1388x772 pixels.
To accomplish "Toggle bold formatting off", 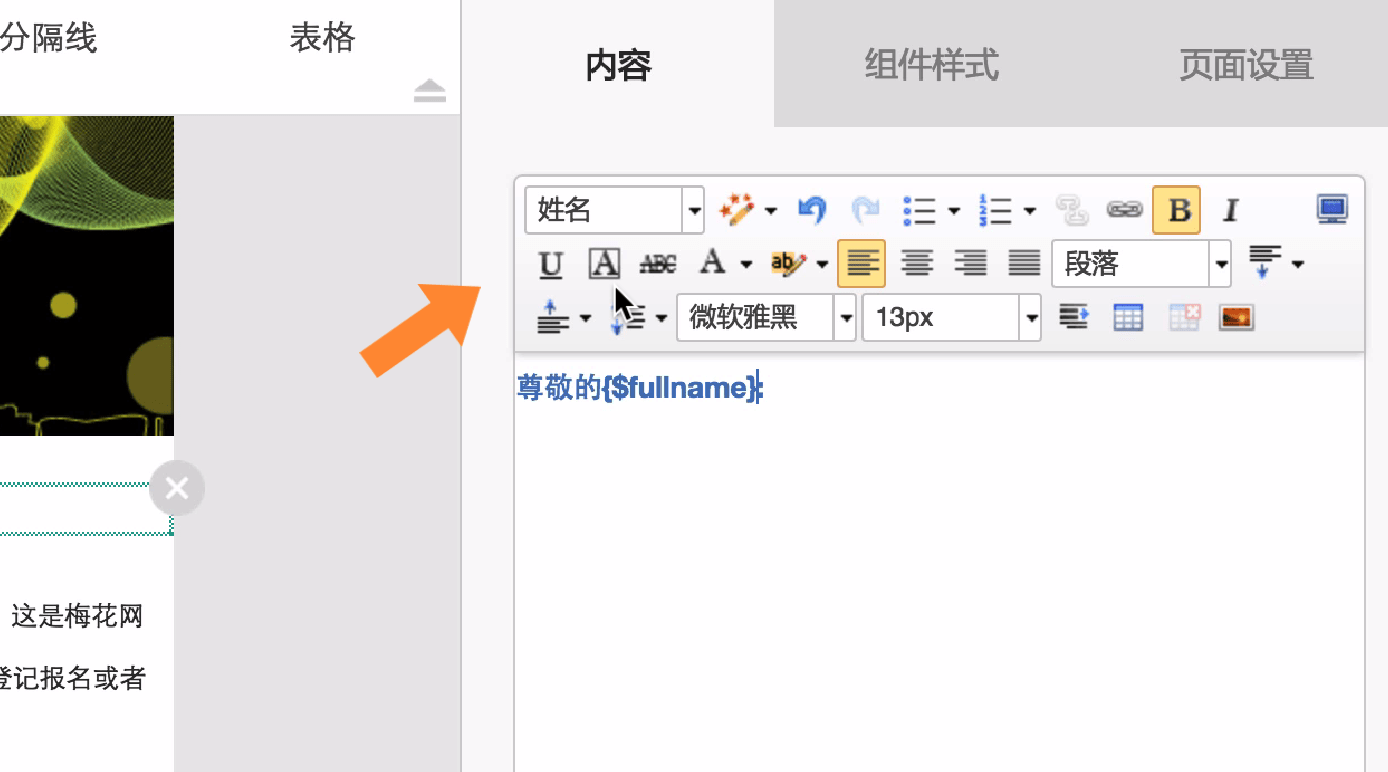I will coord(1176,210).
